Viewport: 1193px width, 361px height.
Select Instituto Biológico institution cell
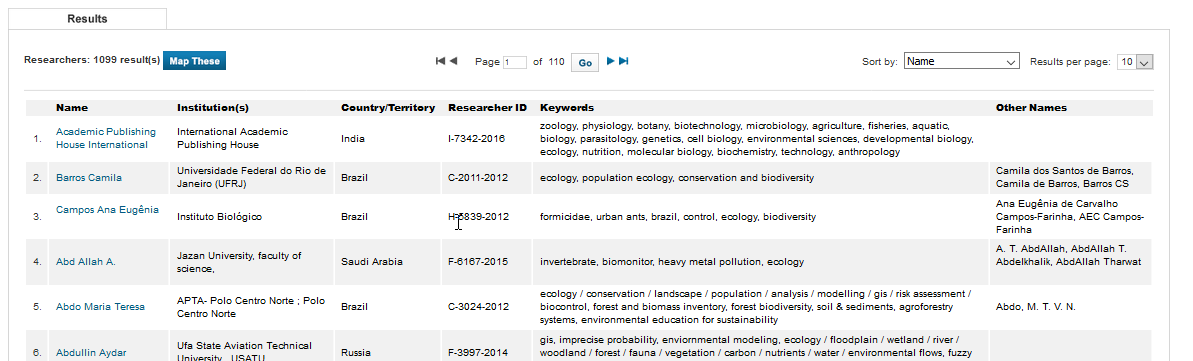[x=219, y=217]
